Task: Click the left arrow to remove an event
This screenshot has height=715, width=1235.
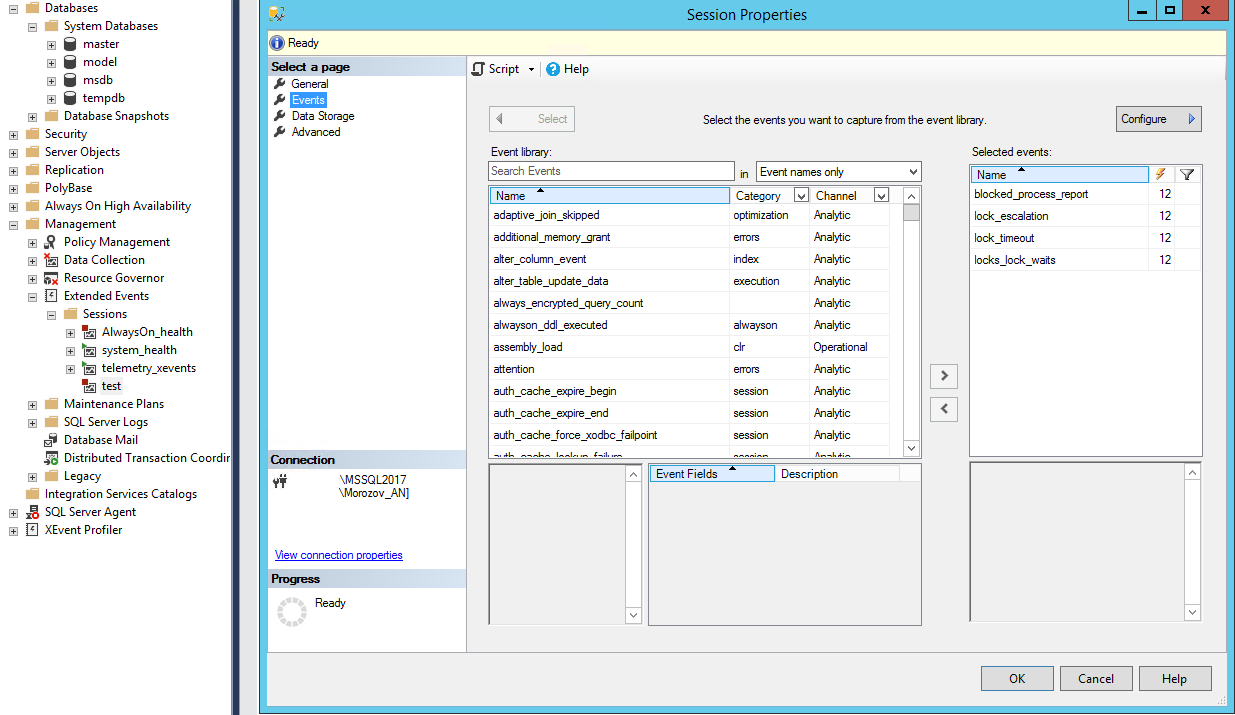Action: click(943, 409)
